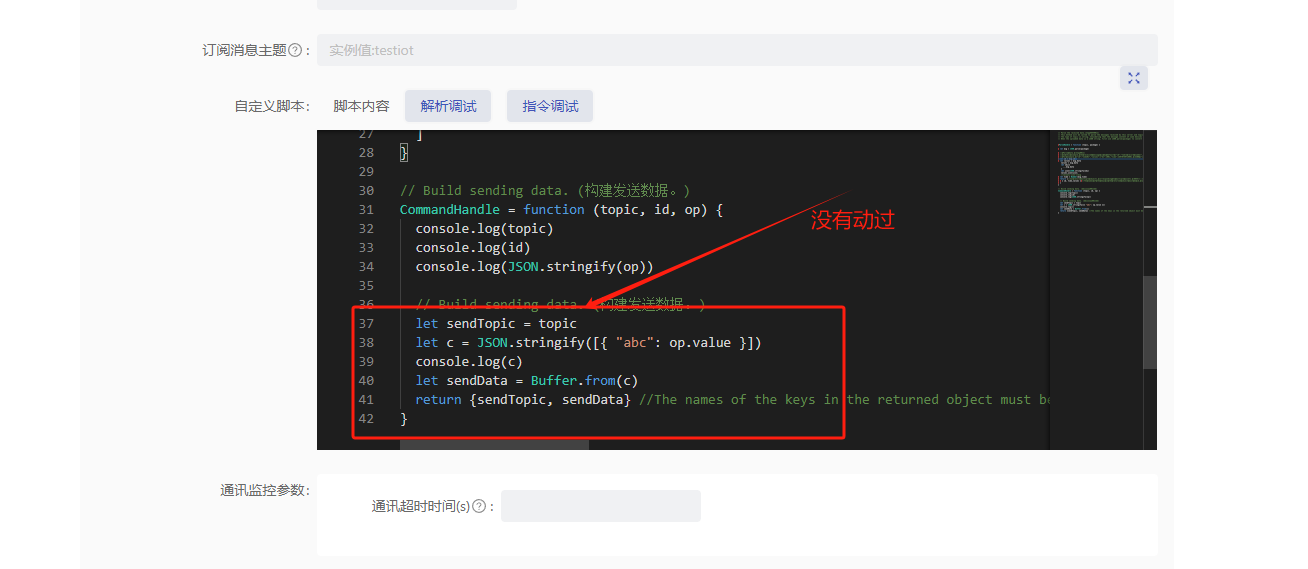The width and height of the screenshot is (1308, 569).
Task: Click the JSON.stringify abc op.value line
Action: coord(588,342)
